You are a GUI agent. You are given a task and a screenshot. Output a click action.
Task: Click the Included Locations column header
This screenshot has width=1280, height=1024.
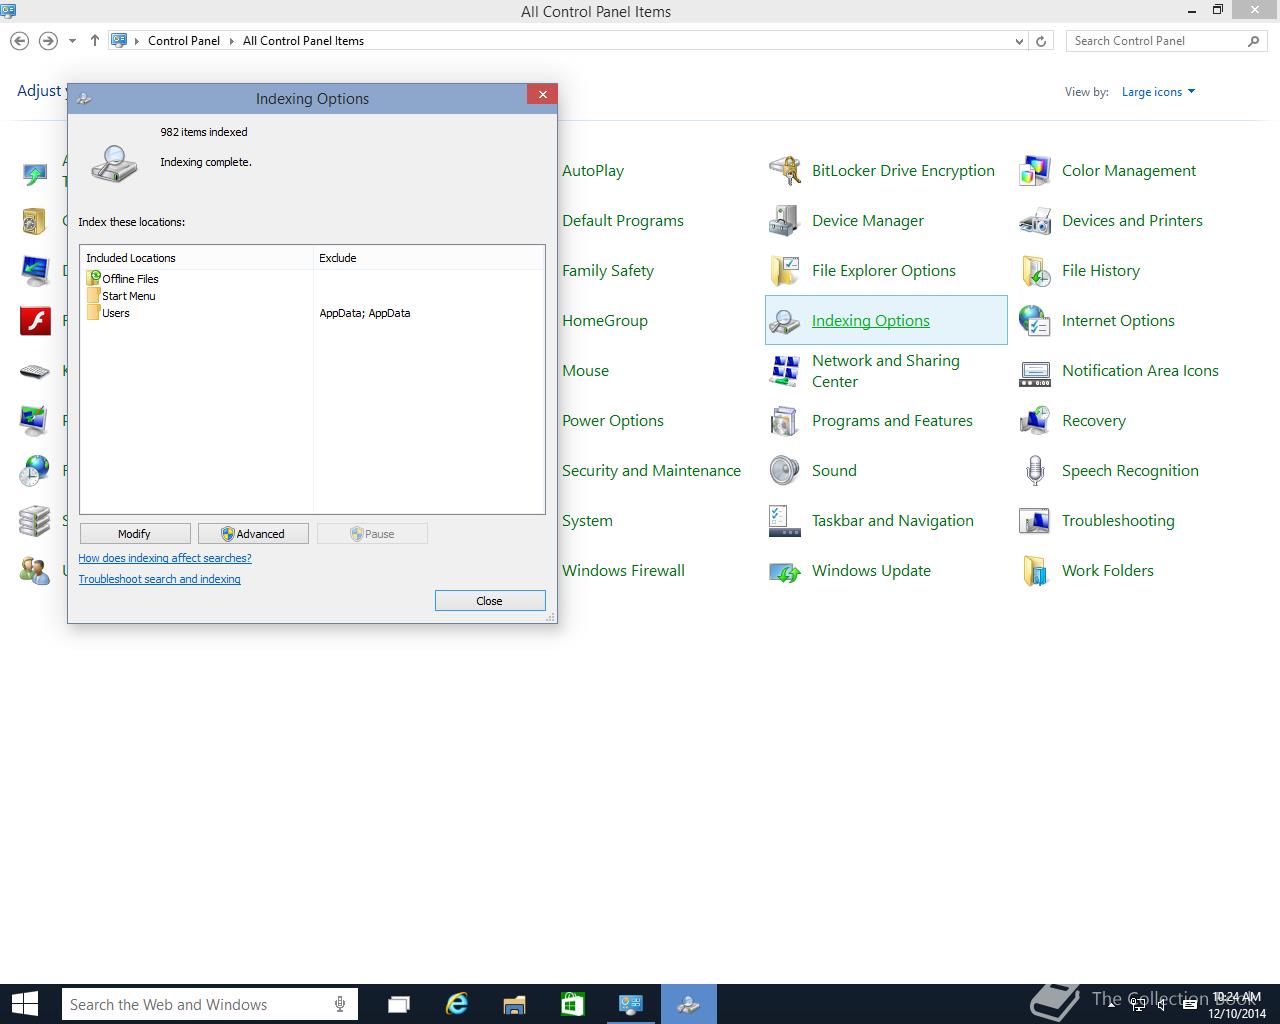pos(197,258)
